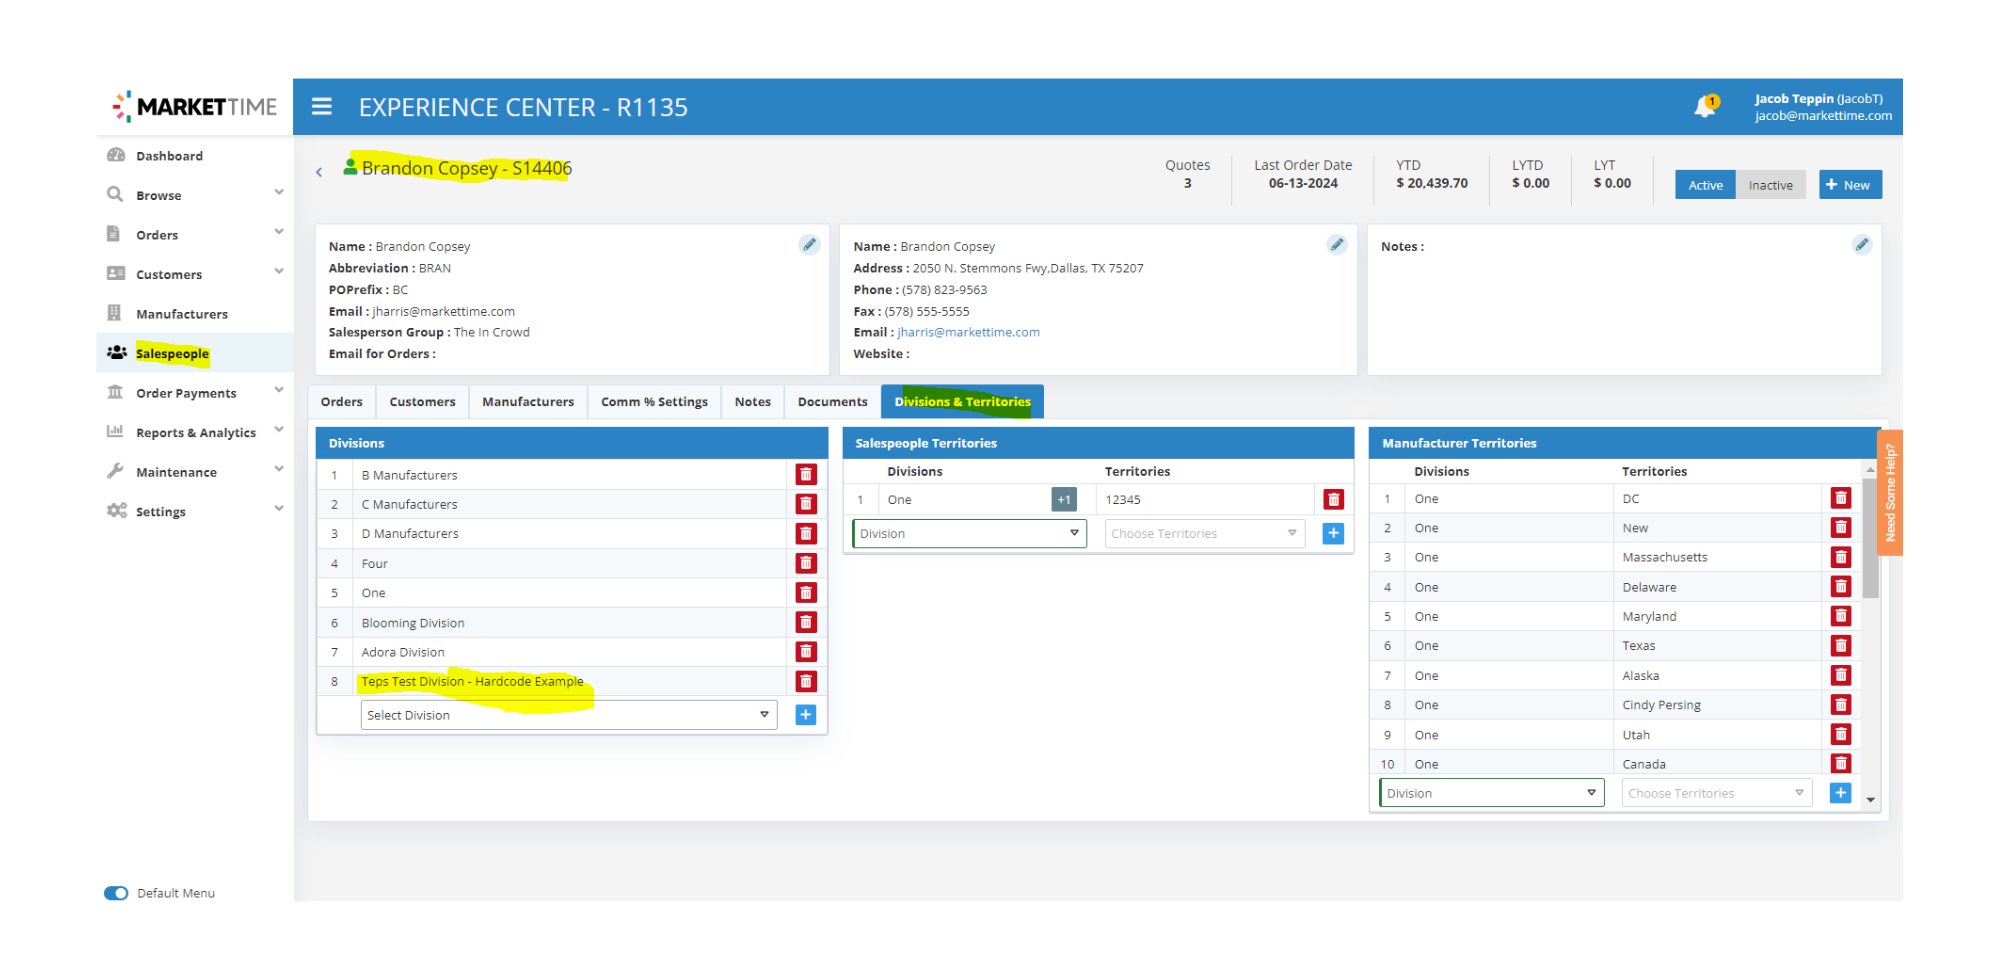Open the Select Division dropdown
The image size is (2000, 980).
569,715
